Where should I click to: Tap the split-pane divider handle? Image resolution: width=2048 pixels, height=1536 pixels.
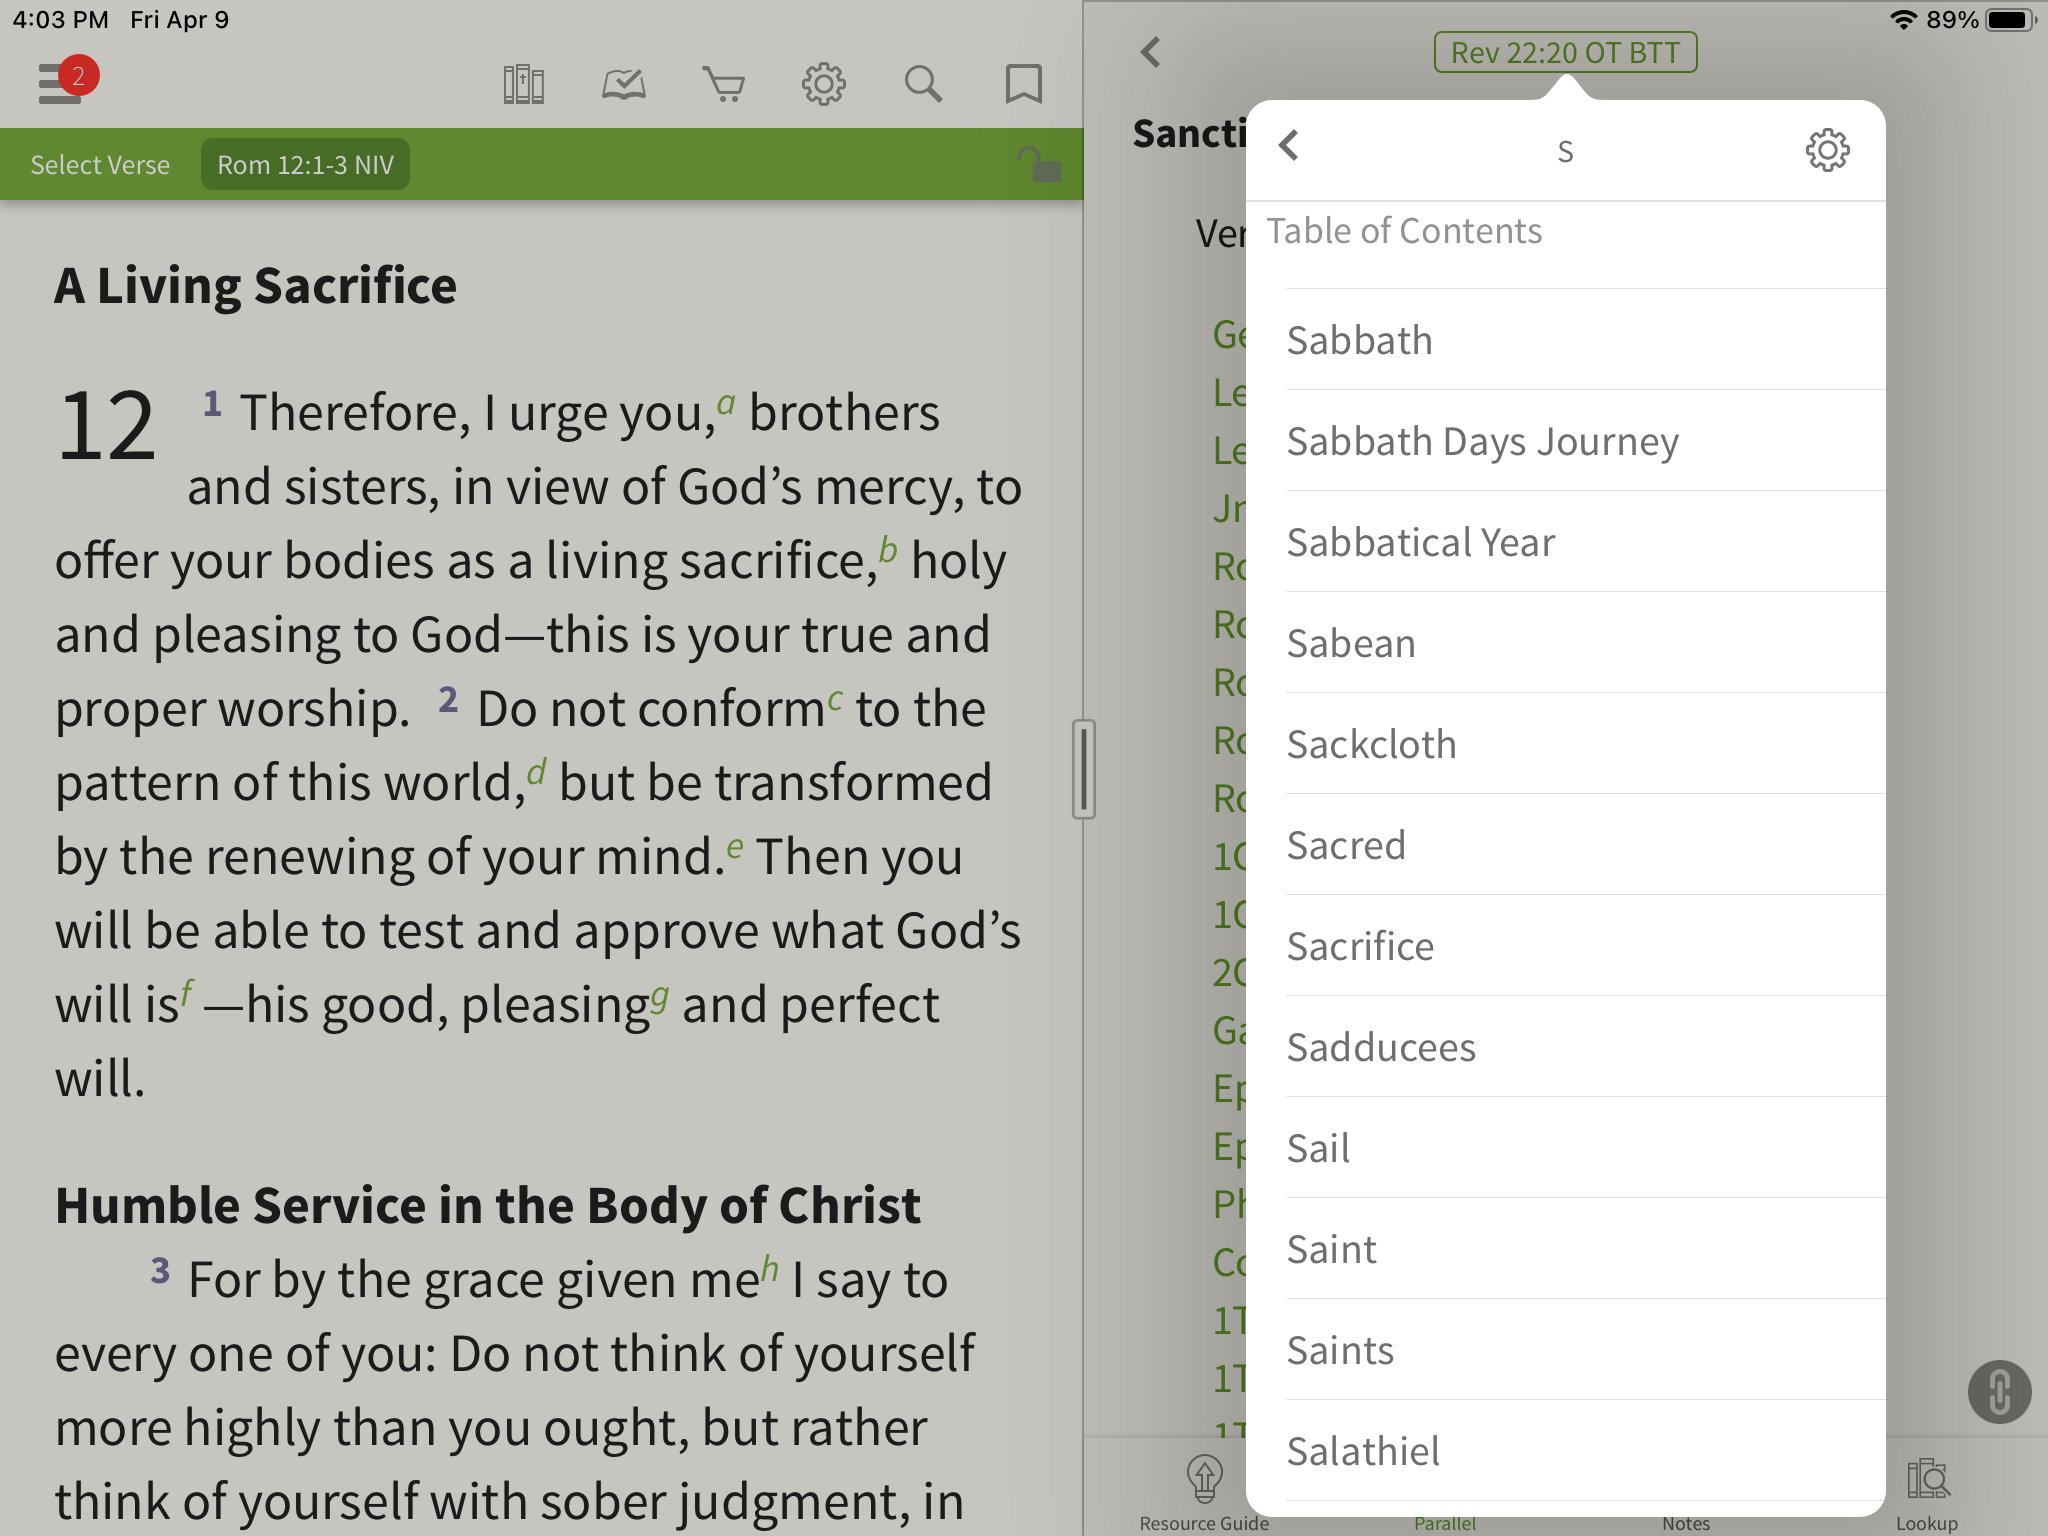point(1084,769)
